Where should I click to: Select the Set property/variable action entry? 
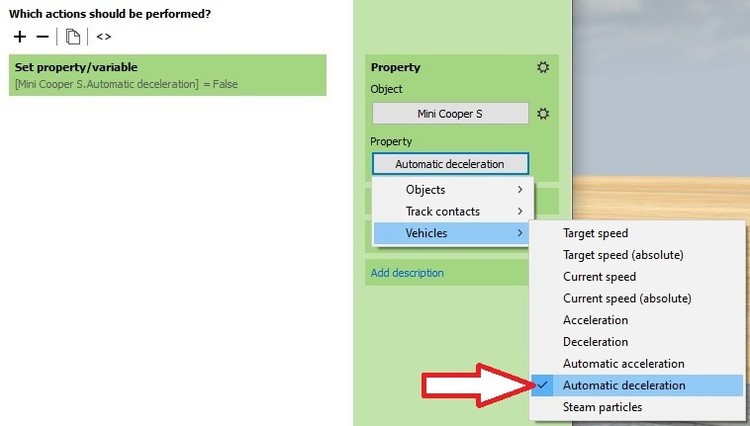[x=167, y=75]
